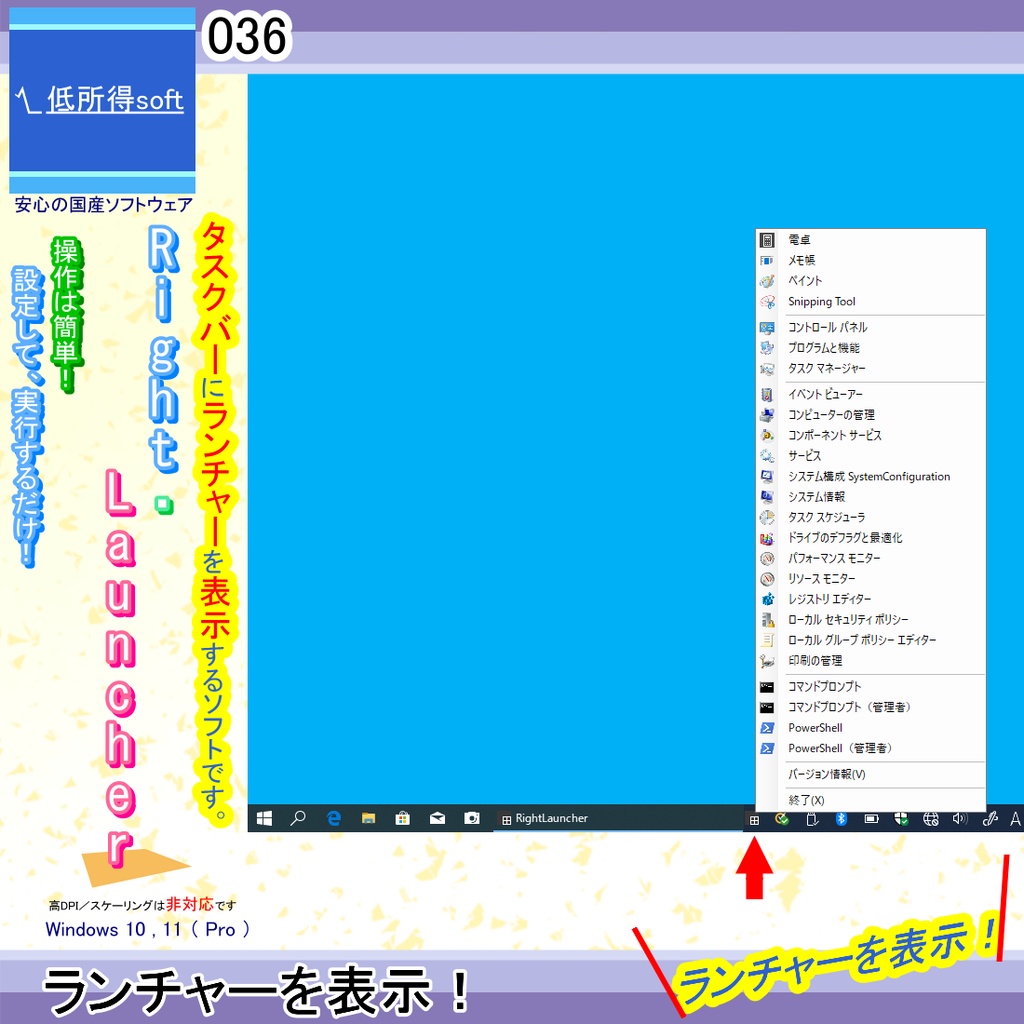
Task: Quit via 終了(X) menu entry
Action: (870, 800)
